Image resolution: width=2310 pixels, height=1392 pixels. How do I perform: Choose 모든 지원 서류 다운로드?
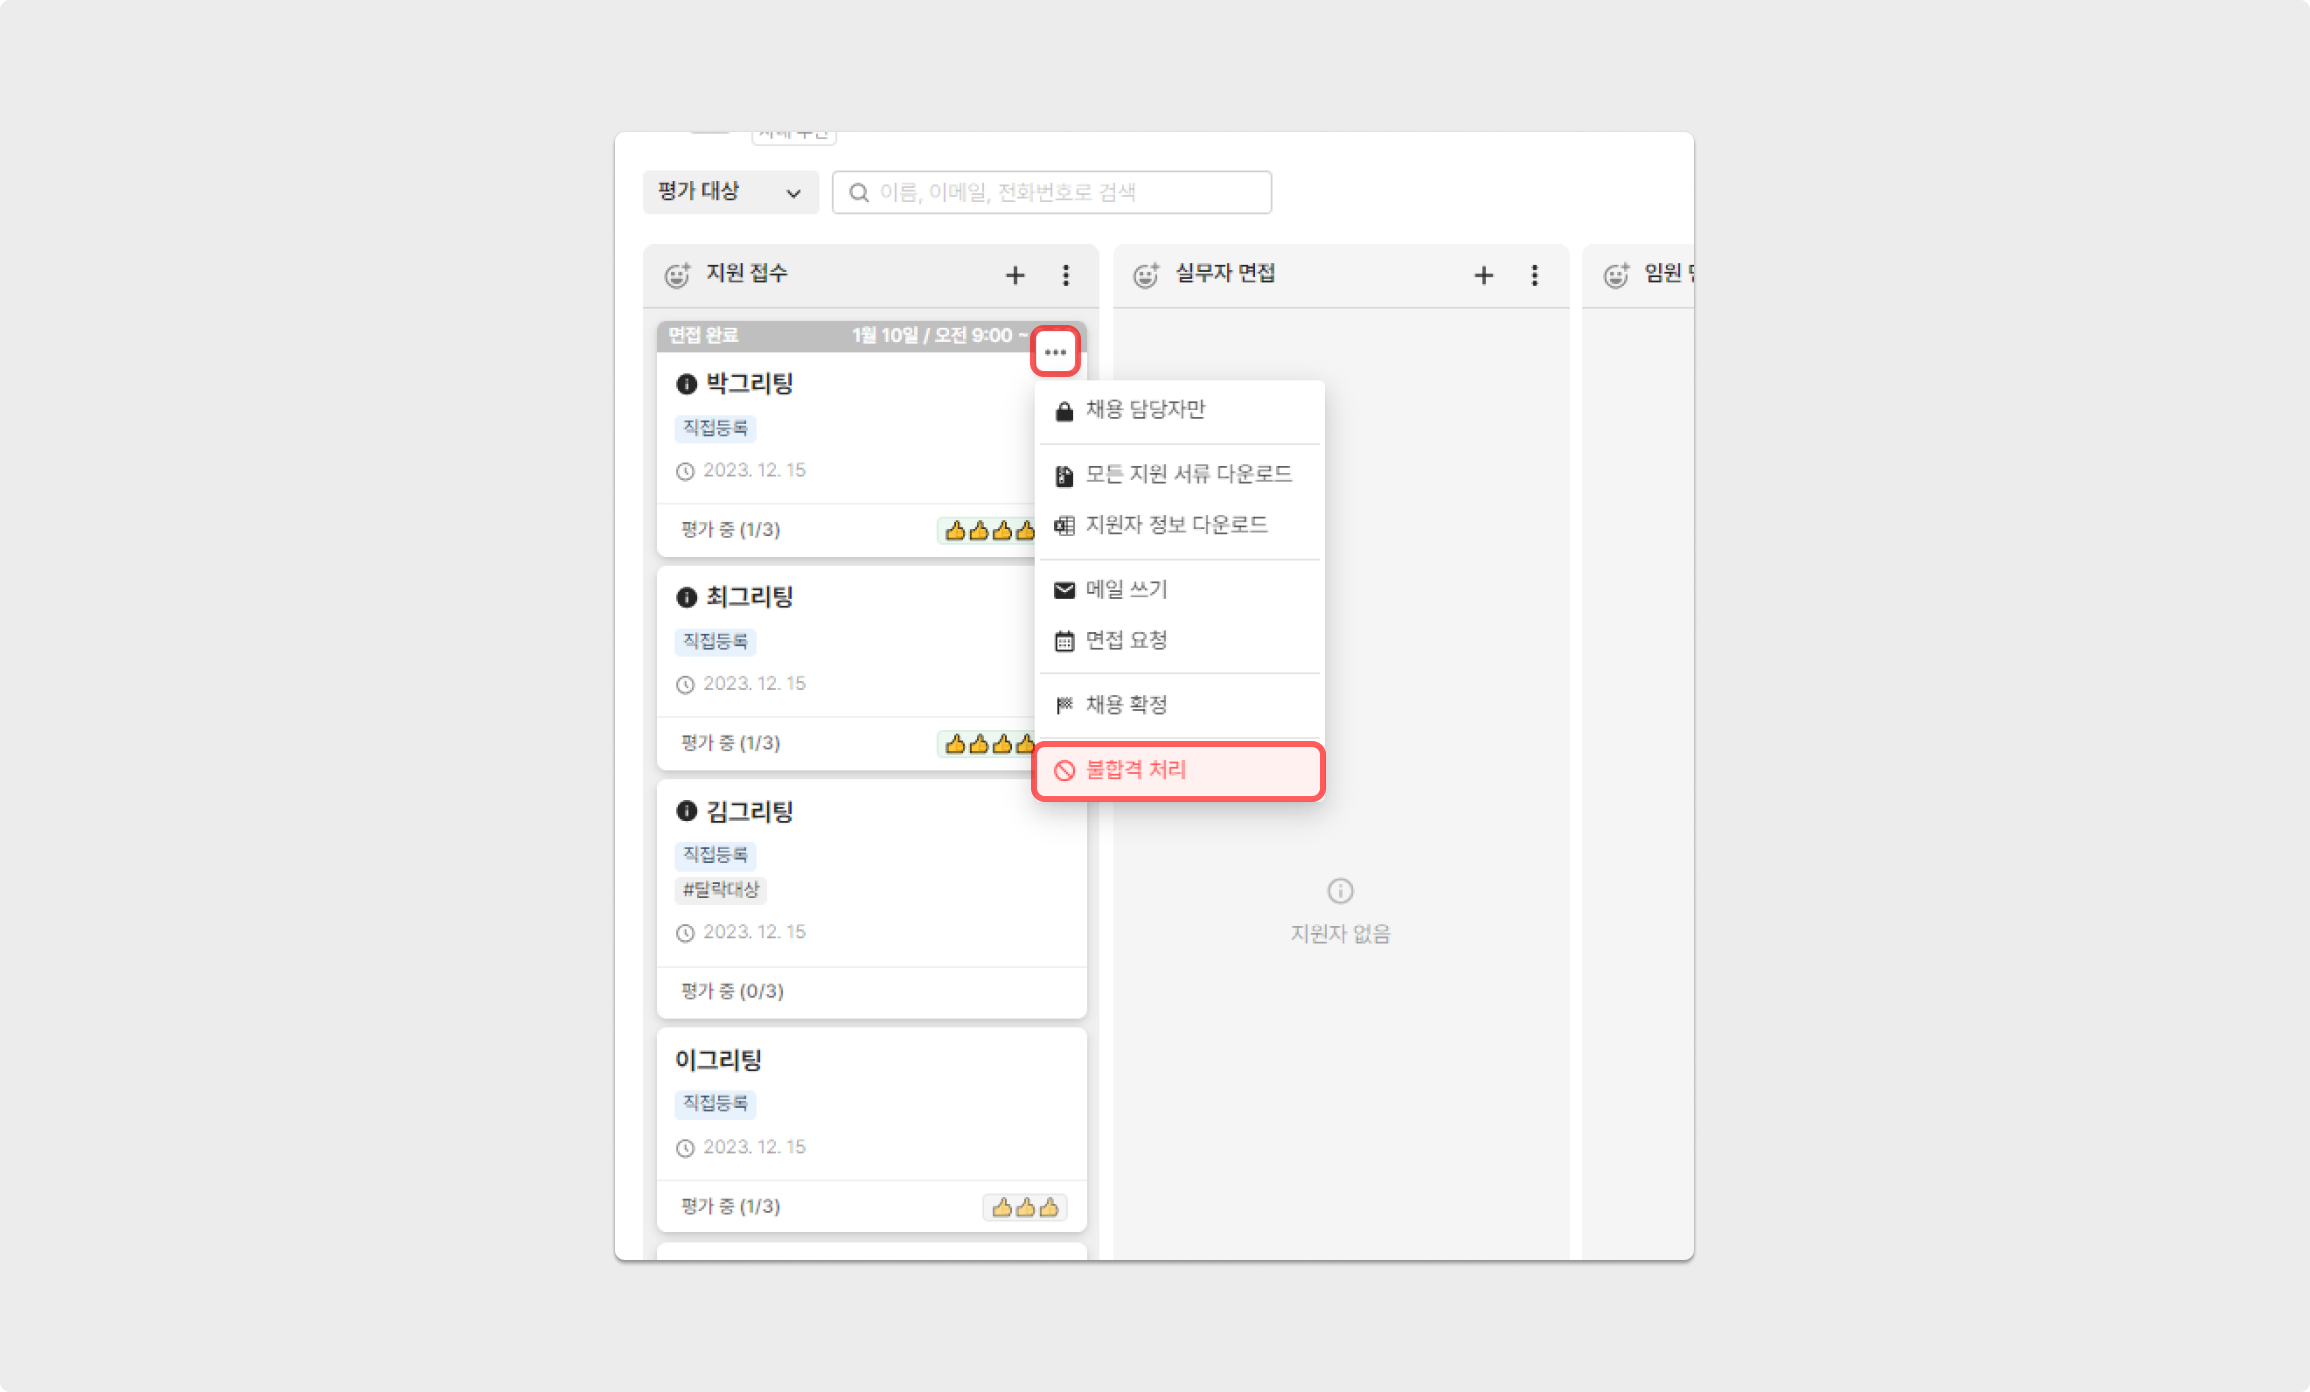(1188, 474)
